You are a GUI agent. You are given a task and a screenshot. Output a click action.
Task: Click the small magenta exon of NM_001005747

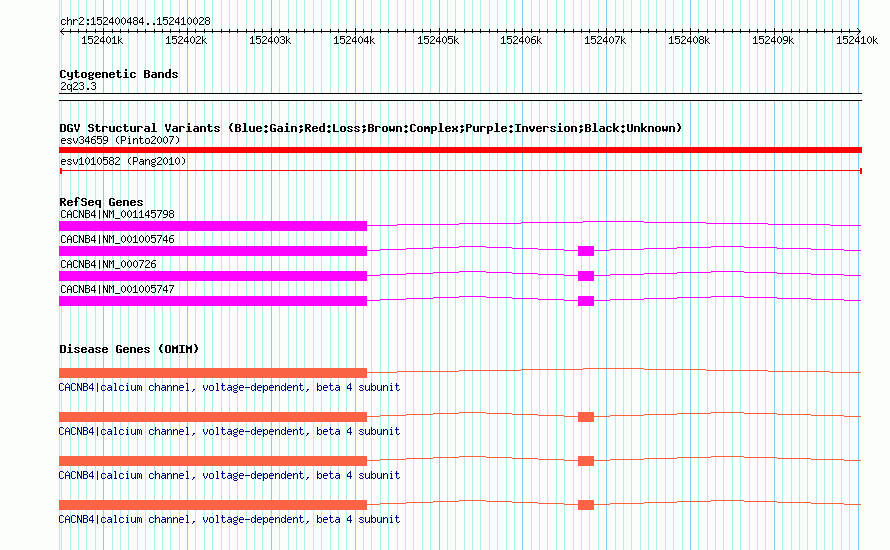point(586,301)
